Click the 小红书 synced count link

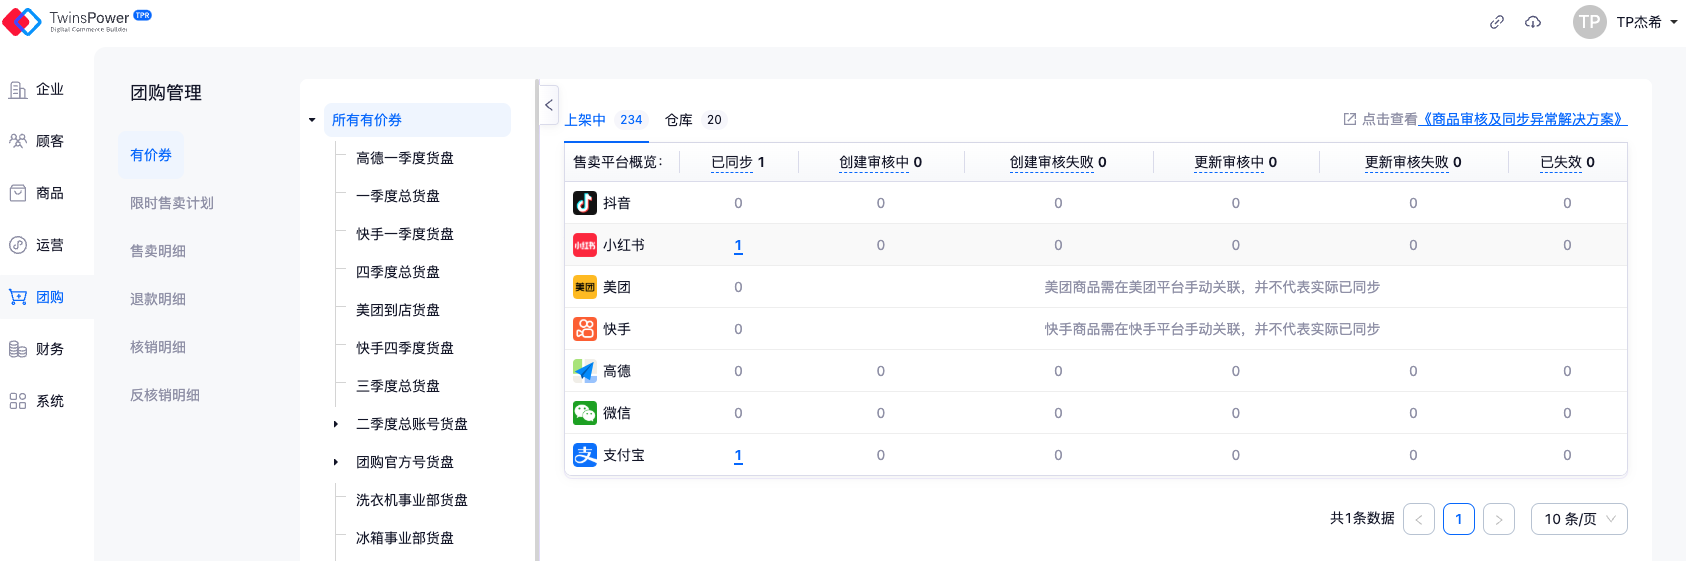pos(738,245)
